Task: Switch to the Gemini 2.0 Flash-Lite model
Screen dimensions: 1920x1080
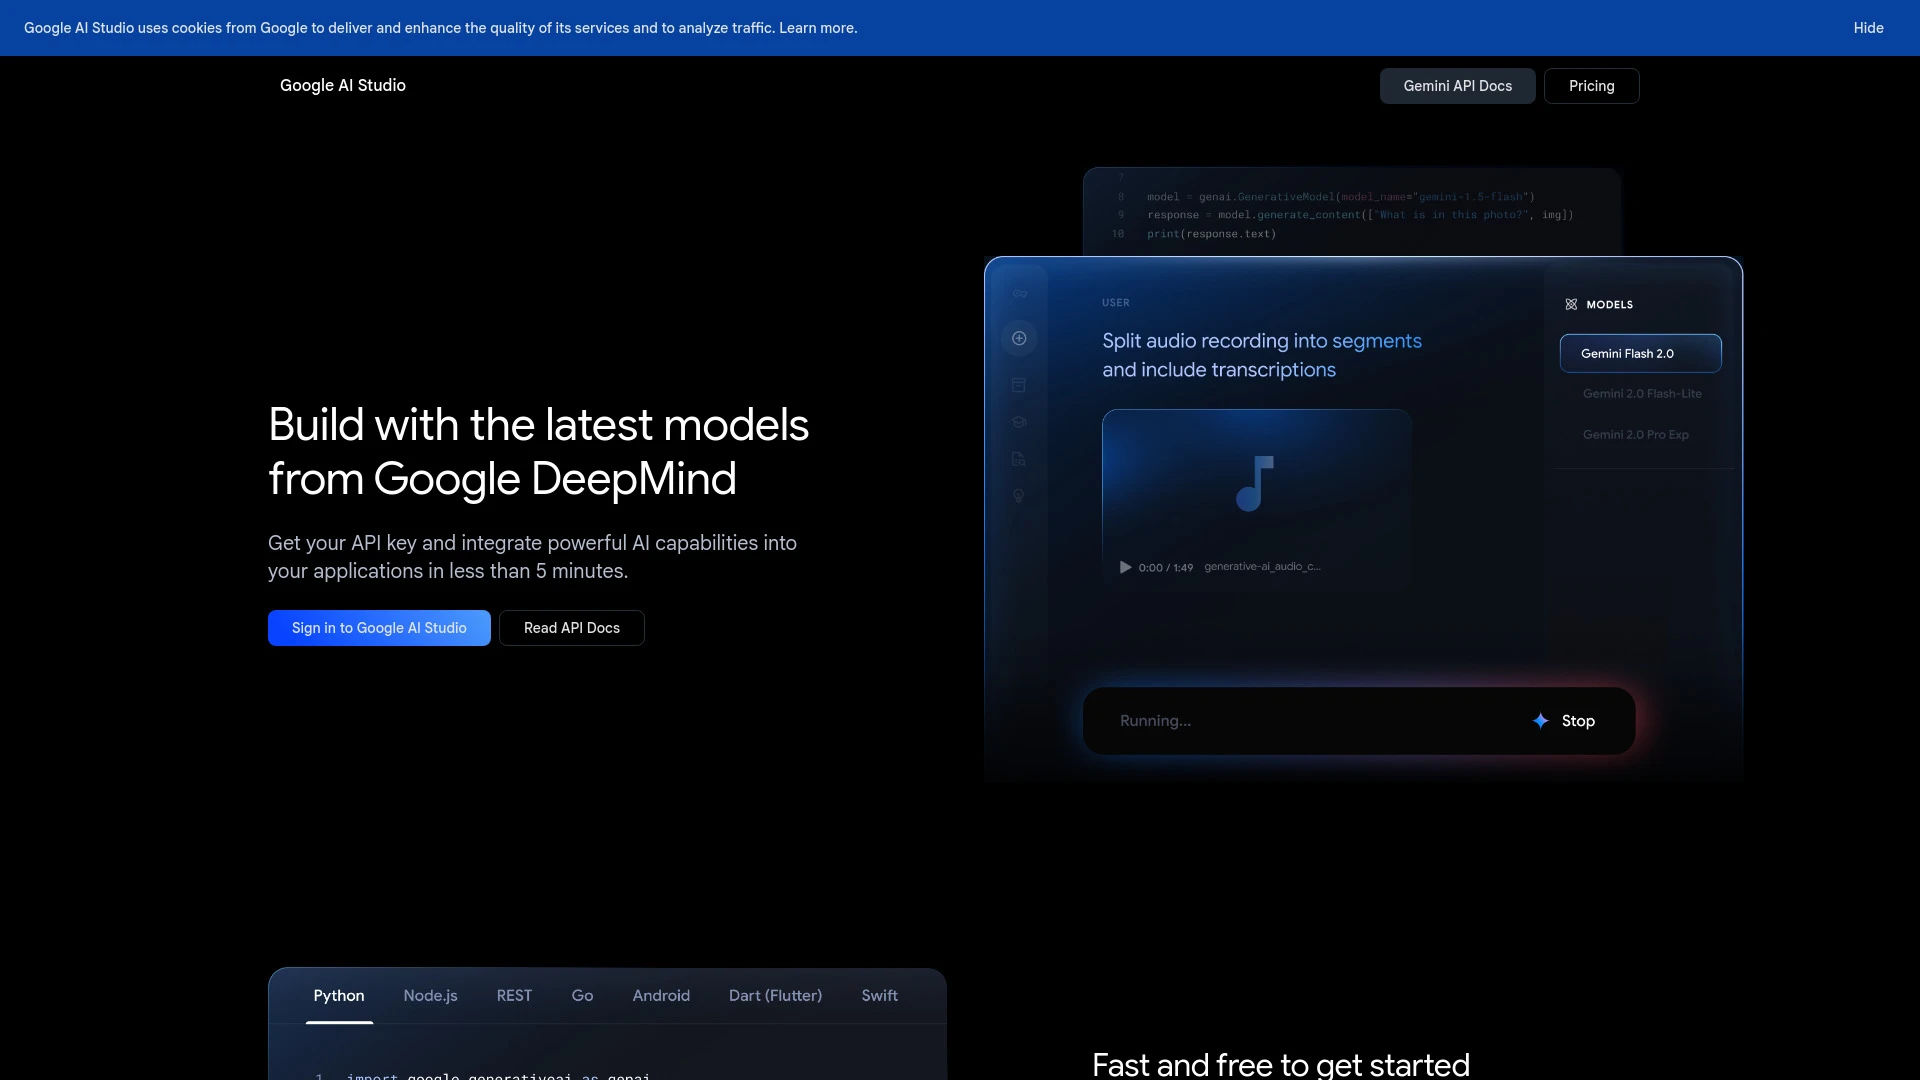Action: tap(1641, 393)
